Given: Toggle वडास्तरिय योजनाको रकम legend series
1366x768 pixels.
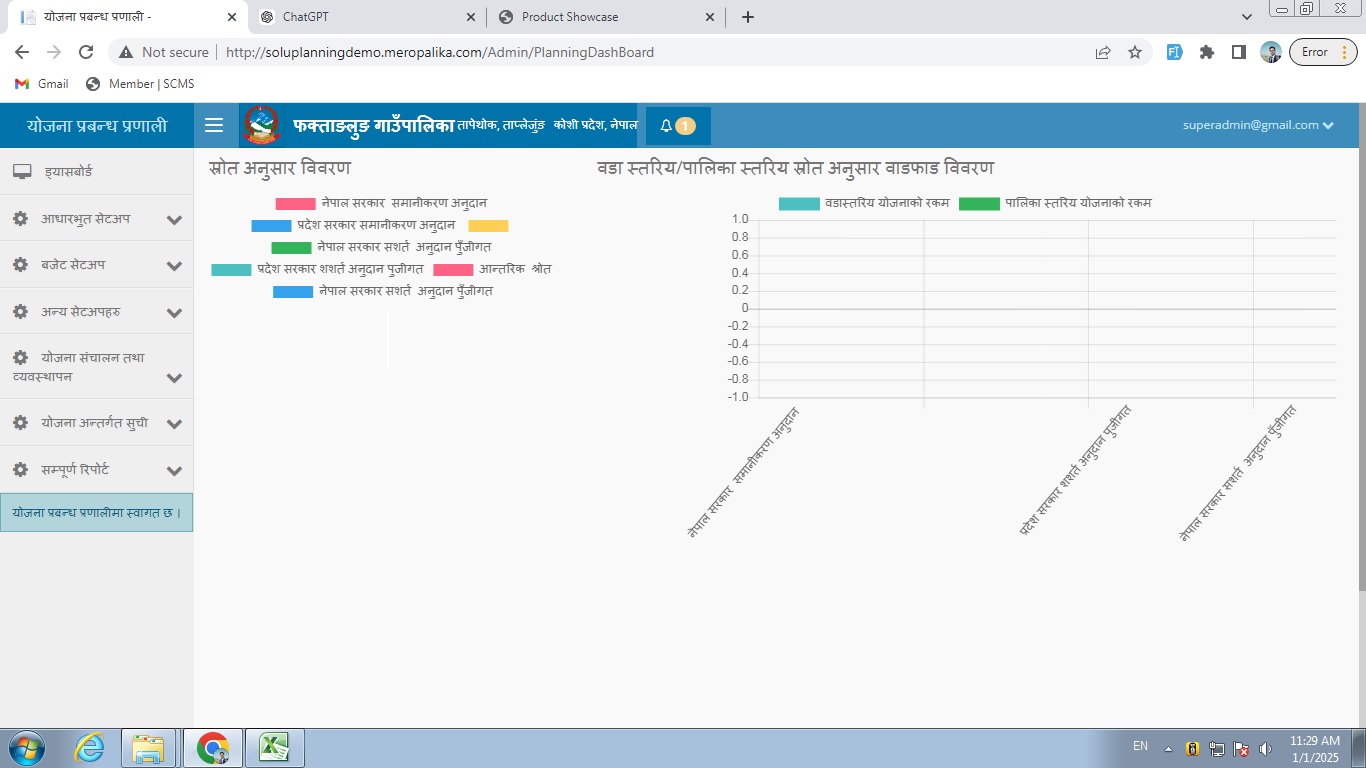Looking at the screenshot, I should tap(864, 203).
